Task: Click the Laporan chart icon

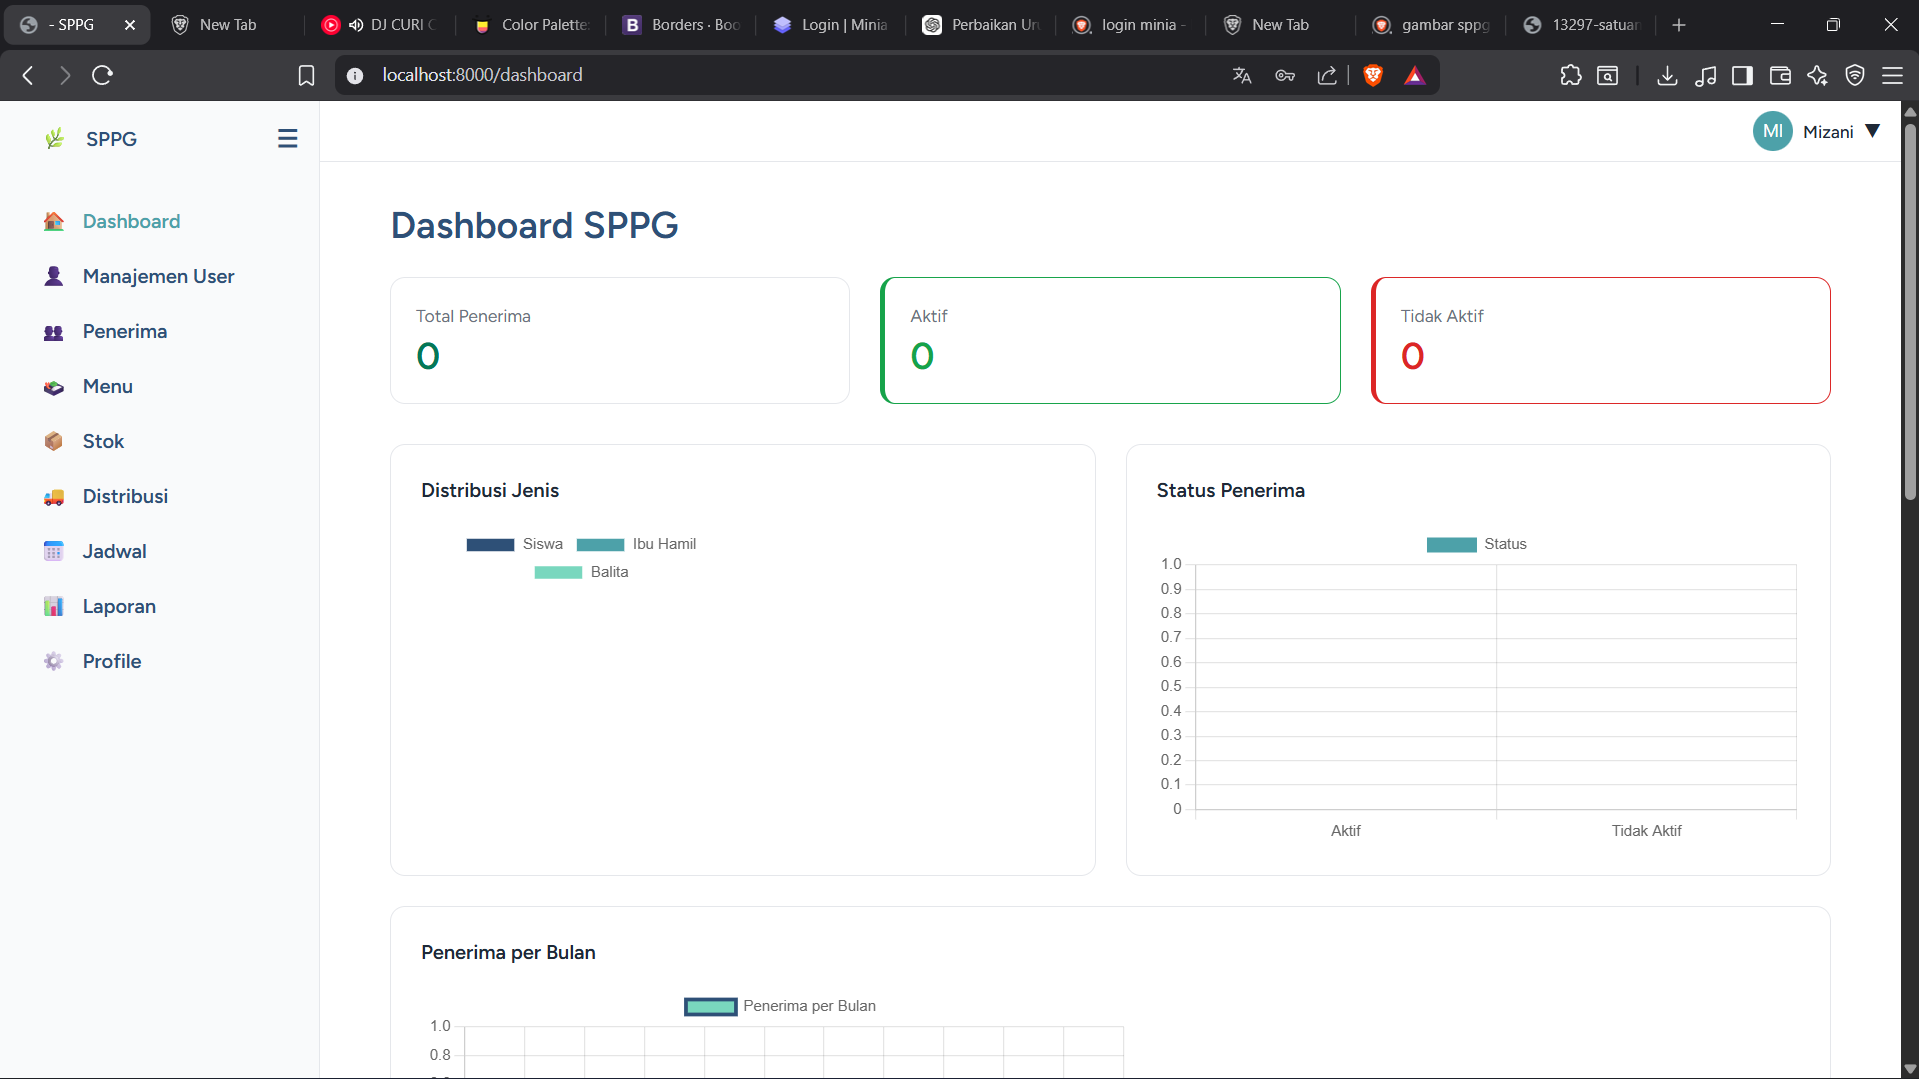Action: click(54, 606)
